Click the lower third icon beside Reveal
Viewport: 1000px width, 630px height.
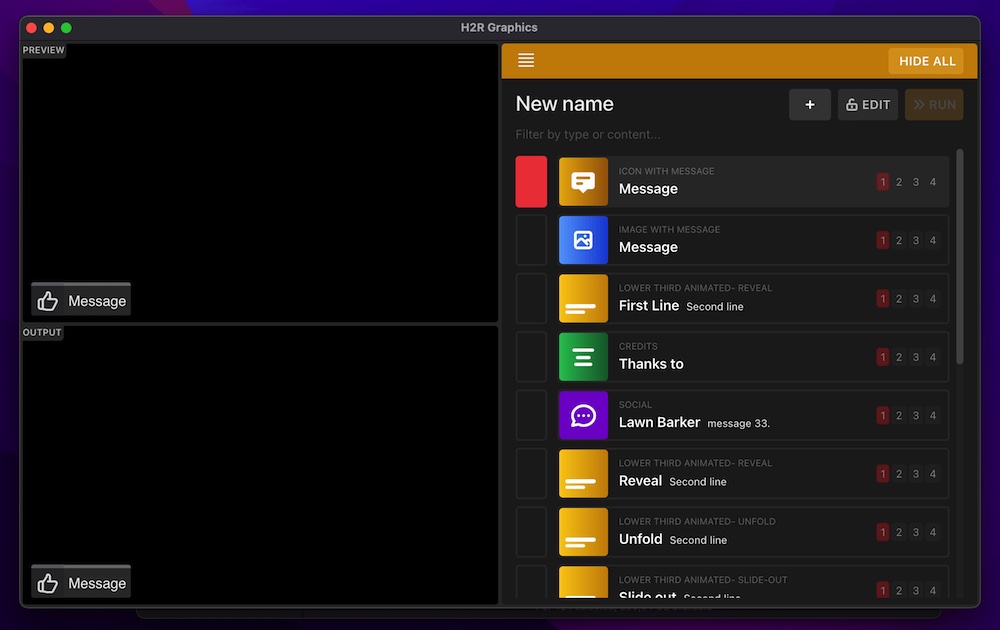(x=583, y=474)
